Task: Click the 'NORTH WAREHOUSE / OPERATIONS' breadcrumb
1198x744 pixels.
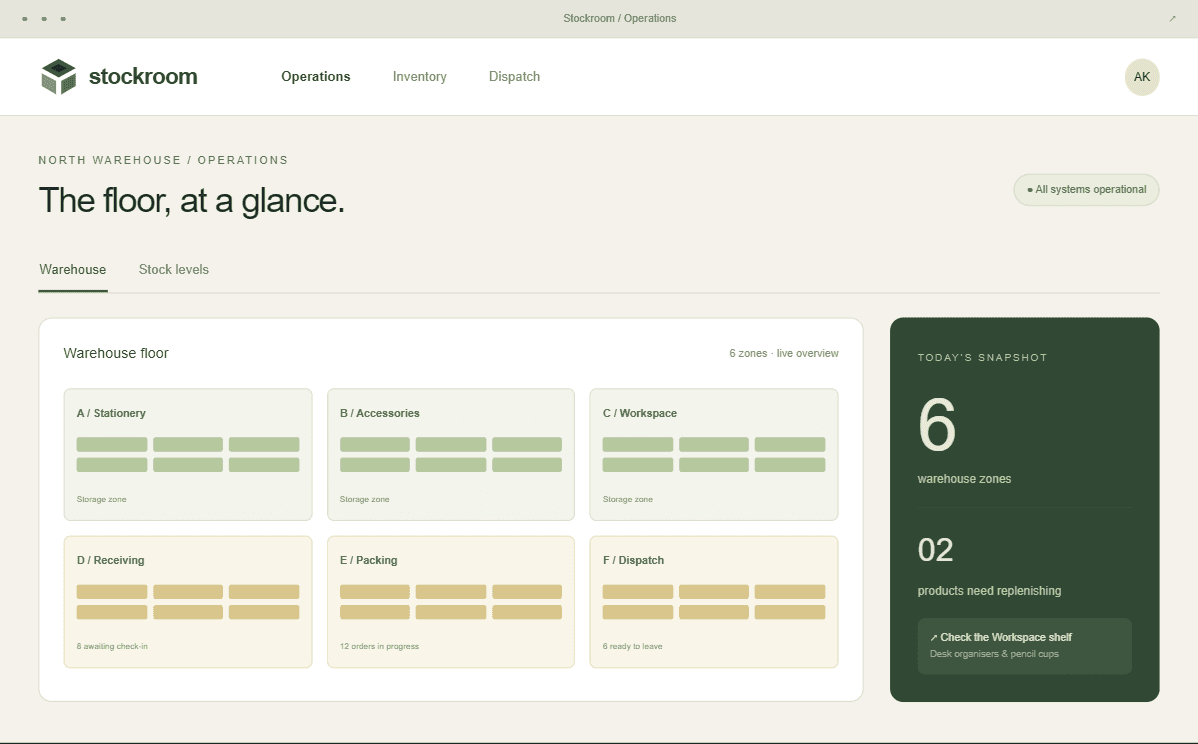Action: (164, 160)
